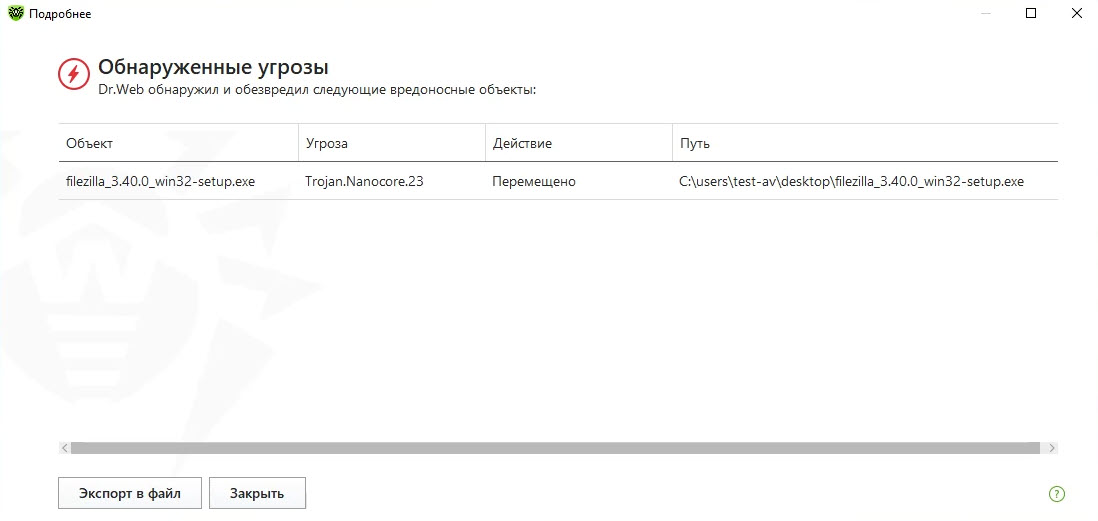
Task: Click the red lightning threat icon
Action: pos(74,74)
